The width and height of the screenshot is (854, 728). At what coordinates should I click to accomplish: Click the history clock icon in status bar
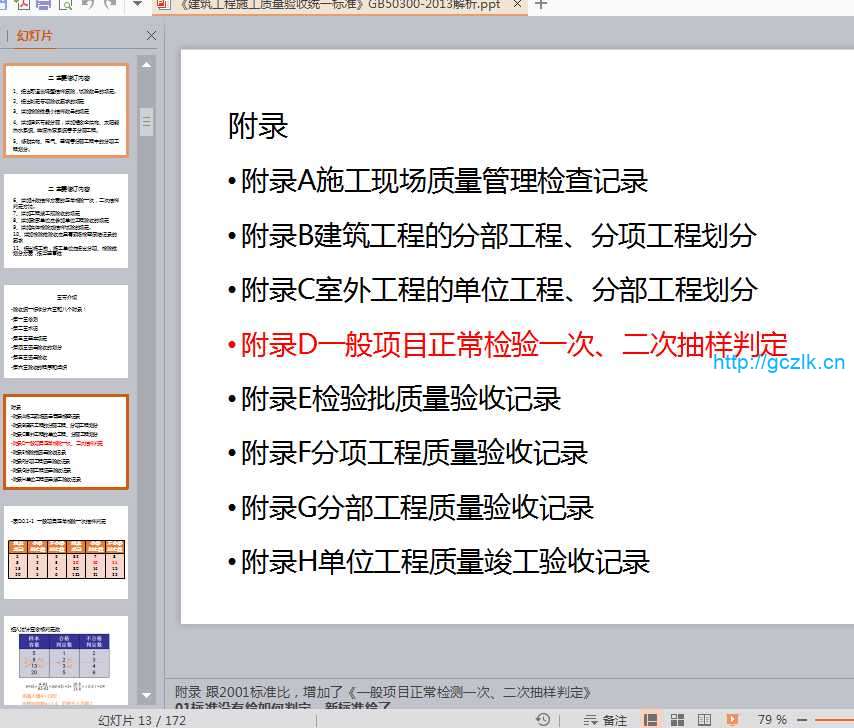coord(543,719)
